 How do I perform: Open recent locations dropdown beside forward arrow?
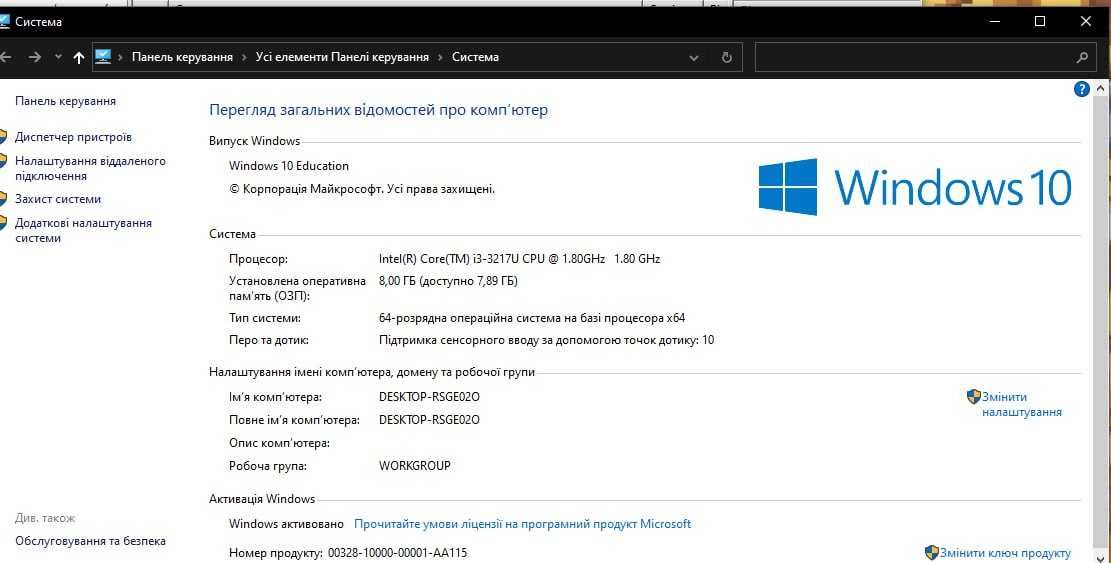pyautogui.click(x=58, y=57)
